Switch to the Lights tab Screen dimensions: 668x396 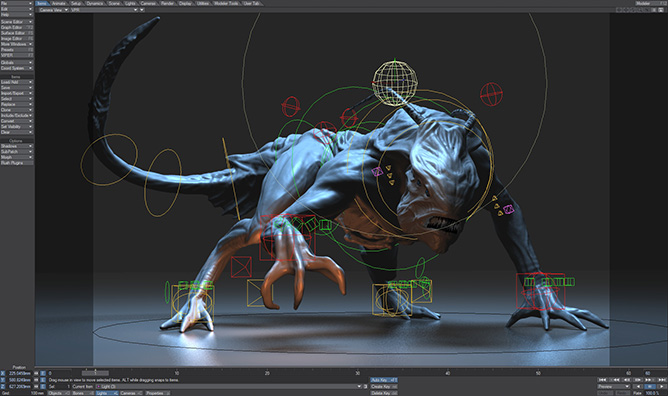pyautogui.click(x=130, y=3)
